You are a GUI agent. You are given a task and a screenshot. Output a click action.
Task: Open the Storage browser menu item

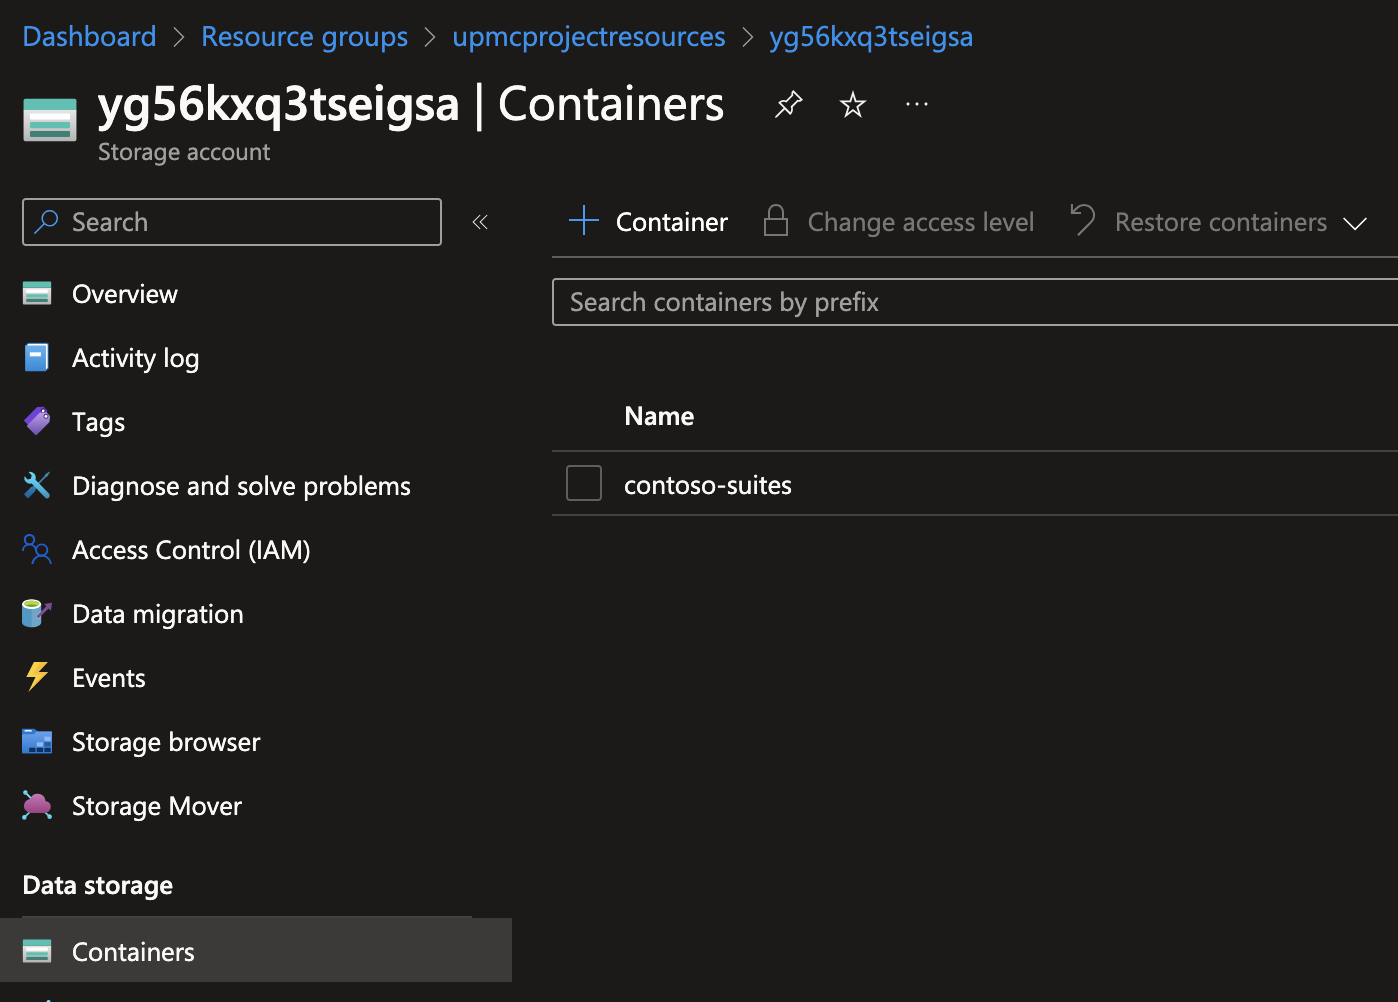(166, 742)
